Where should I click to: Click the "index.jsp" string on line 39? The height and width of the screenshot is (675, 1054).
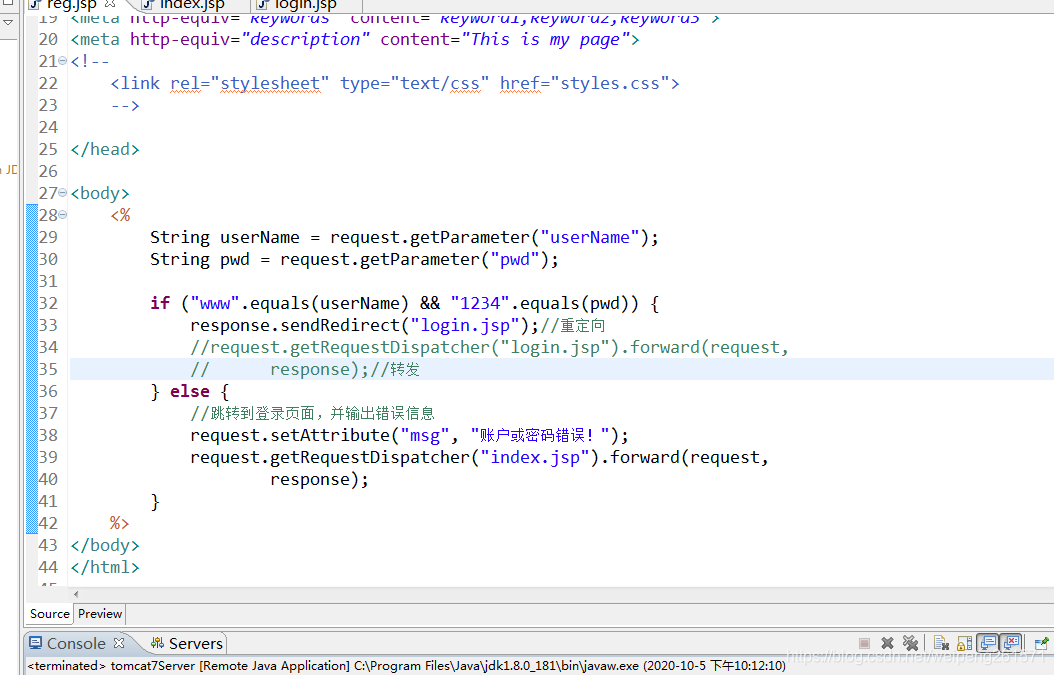tap(534, 458)
